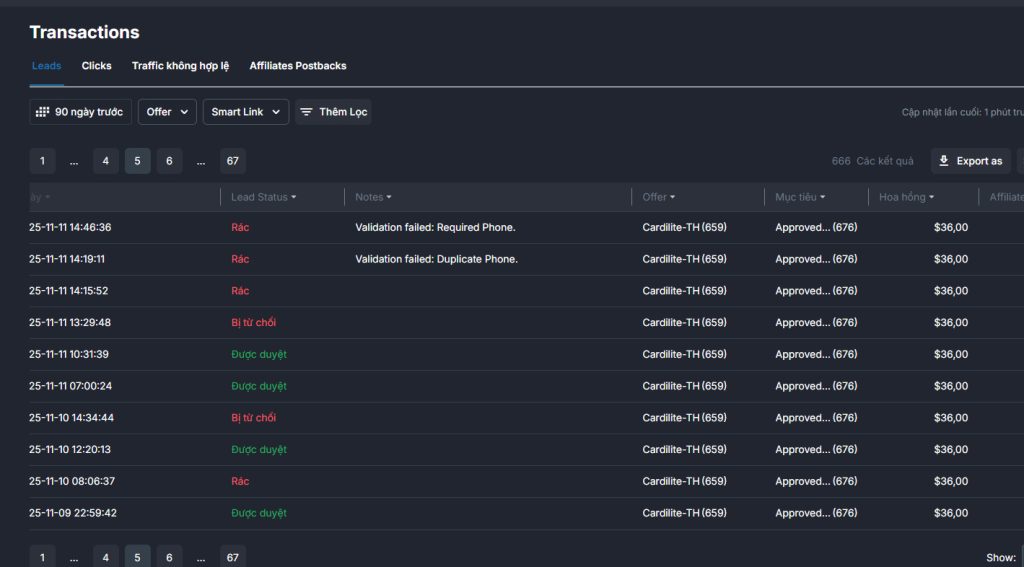The width and height of the screenshot is (1024, 567).
Task: Click sort arrow on Notes column
Action: 389,198
